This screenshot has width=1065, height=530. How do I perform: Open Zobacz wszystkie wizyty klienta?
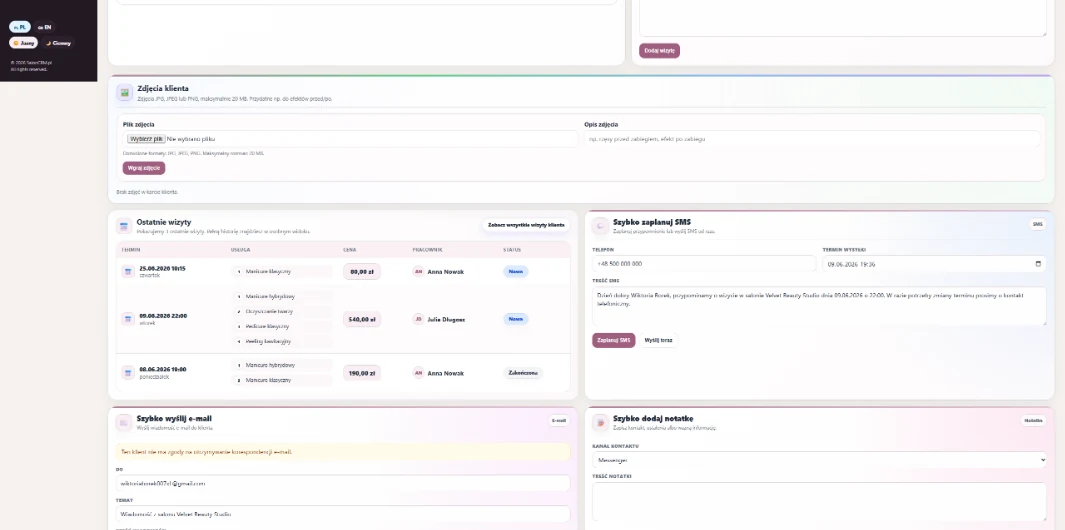[x=526, y=225]
